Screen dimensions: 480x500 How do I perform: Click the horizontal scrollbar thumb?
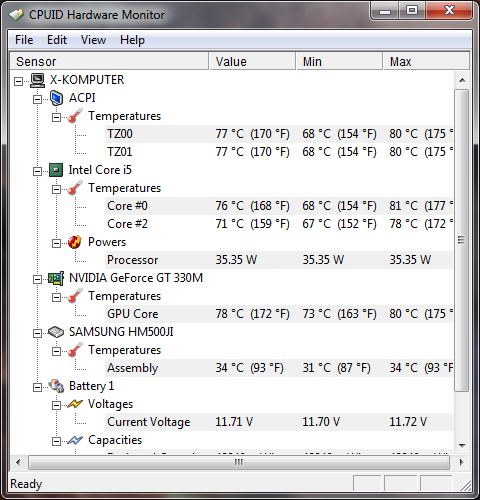tap(239, 462)
